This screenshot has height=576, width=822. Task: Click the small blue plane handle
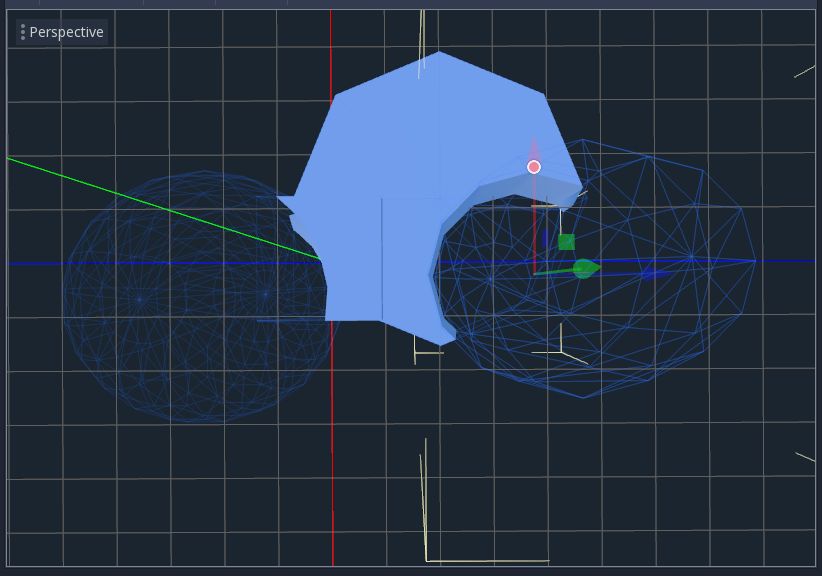(x=545, y=238)
